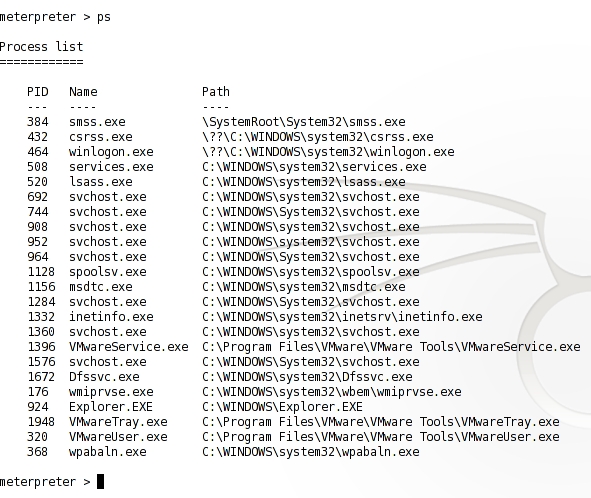Click the VMwareService.exe process name

point(129,347)
